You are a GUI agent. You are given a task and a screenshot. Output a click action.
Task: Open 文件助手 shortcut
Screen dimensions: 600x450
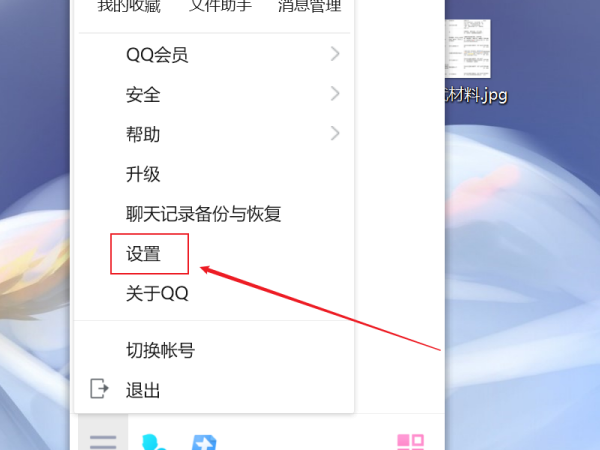[220, 6]
